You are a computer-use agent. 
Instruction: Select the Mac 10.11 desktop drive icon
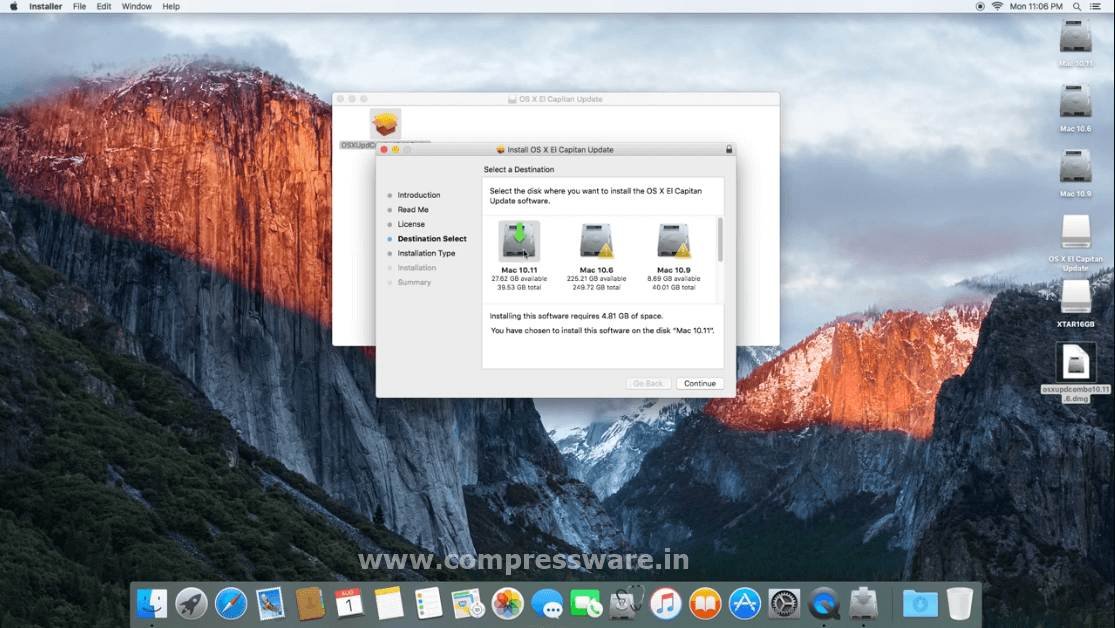pos(1075,37)
